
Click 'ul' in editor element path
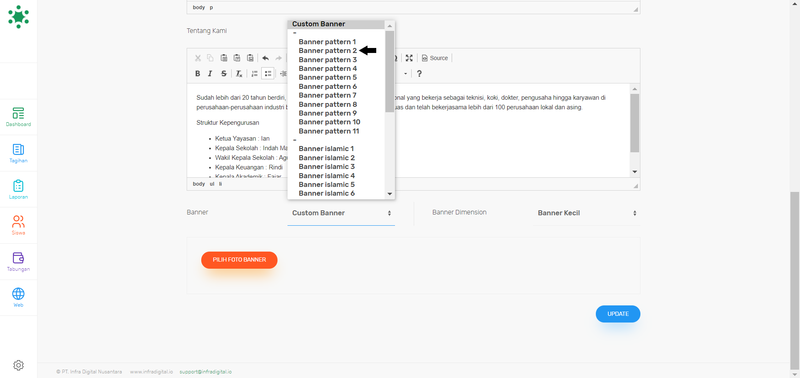pos(212,184)
